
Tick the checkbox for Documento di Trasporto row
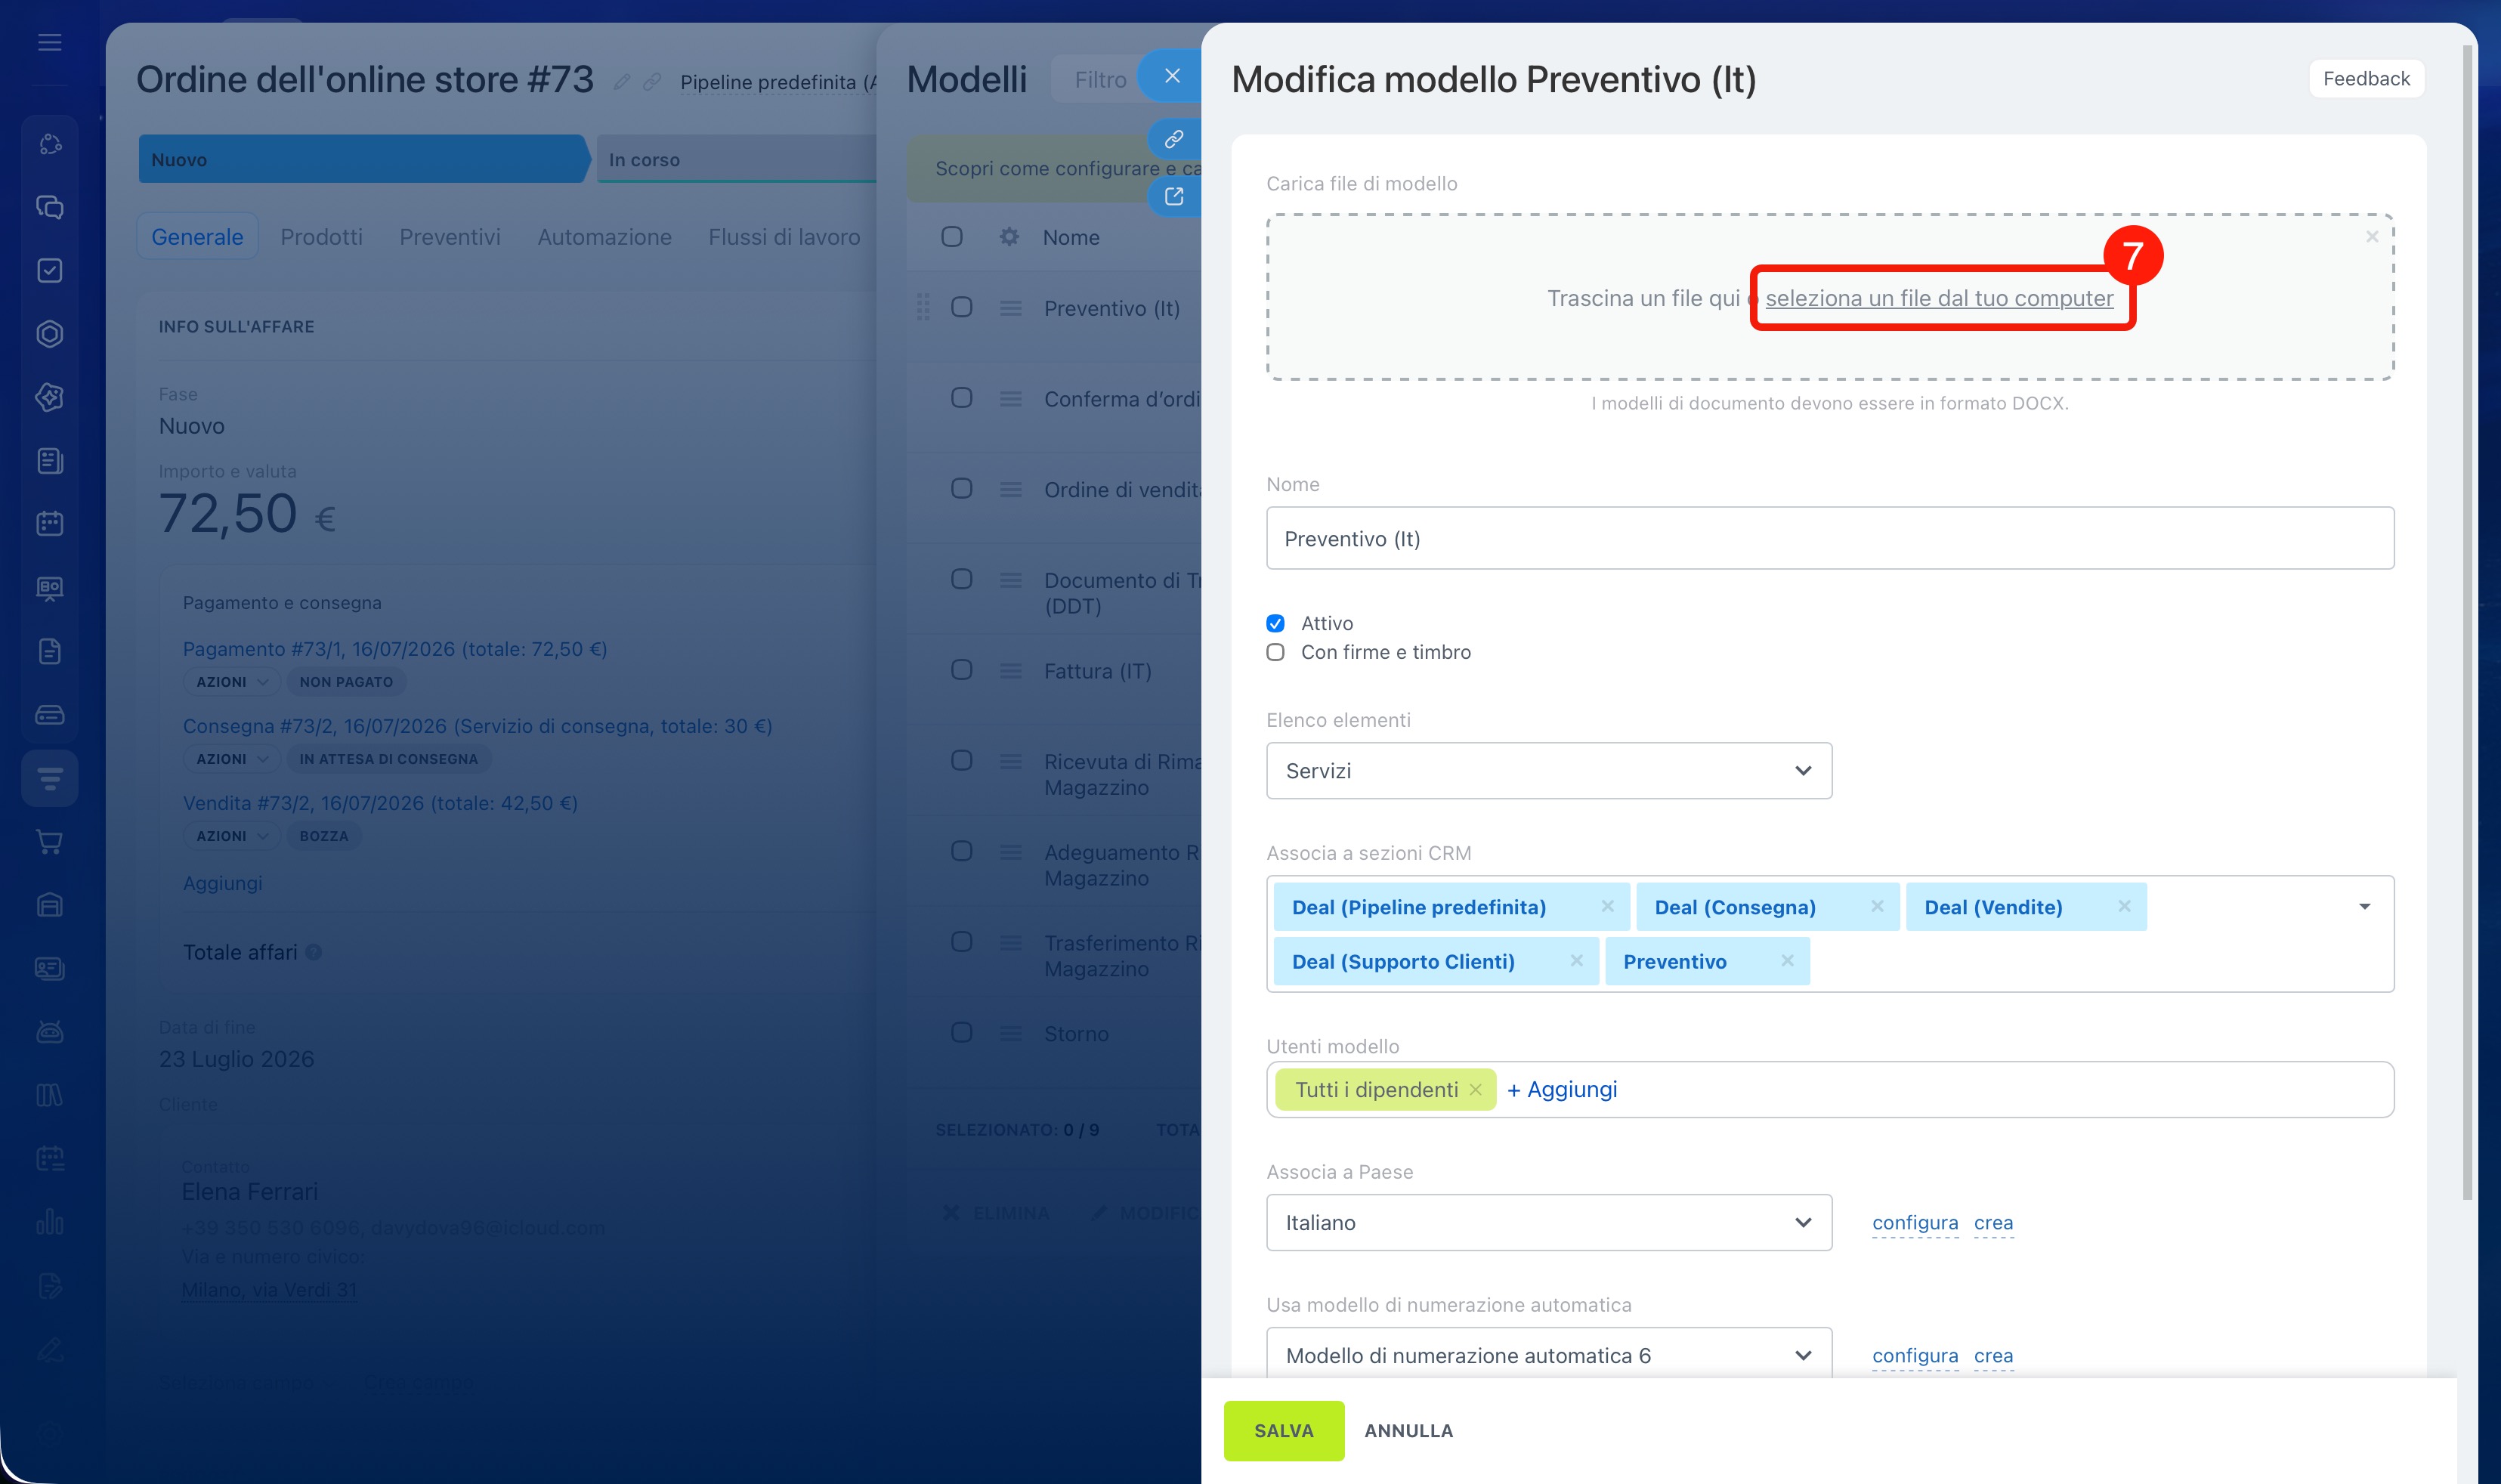[961, 579]
